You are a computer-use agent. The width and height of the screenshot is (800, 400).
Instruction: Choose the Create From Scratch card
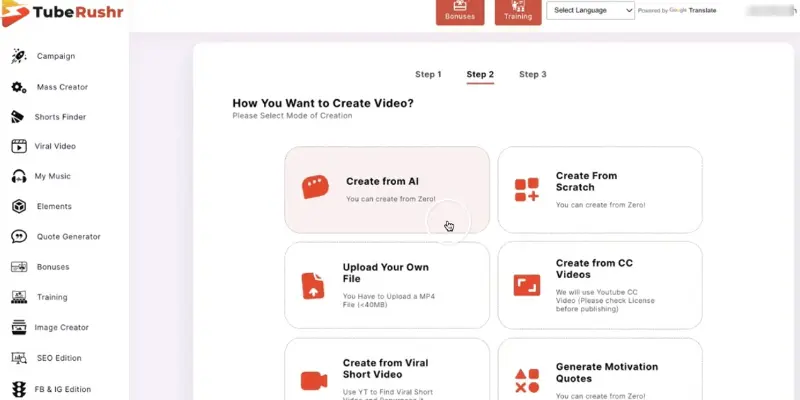tap(600, 190)
